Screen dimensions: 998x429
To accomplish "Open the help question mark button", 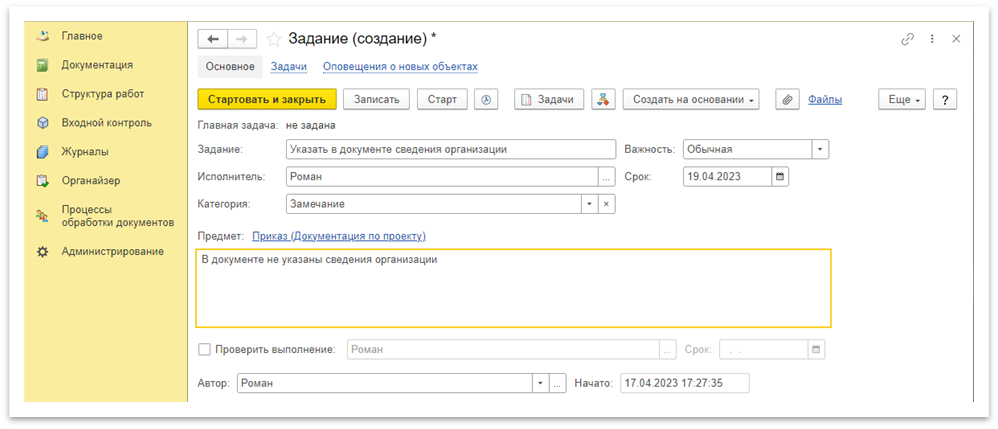I will coord(944,100).
